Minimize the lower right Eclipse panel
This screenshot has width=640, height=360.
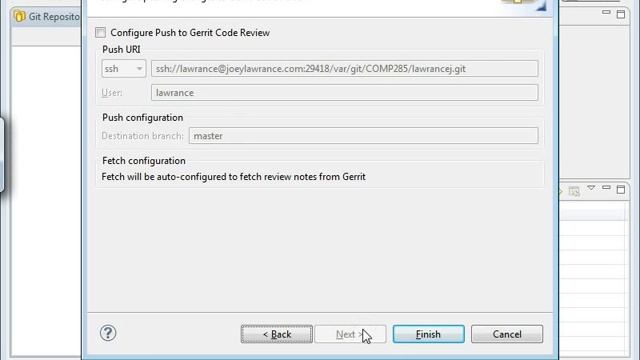click(x=606, y=188)
